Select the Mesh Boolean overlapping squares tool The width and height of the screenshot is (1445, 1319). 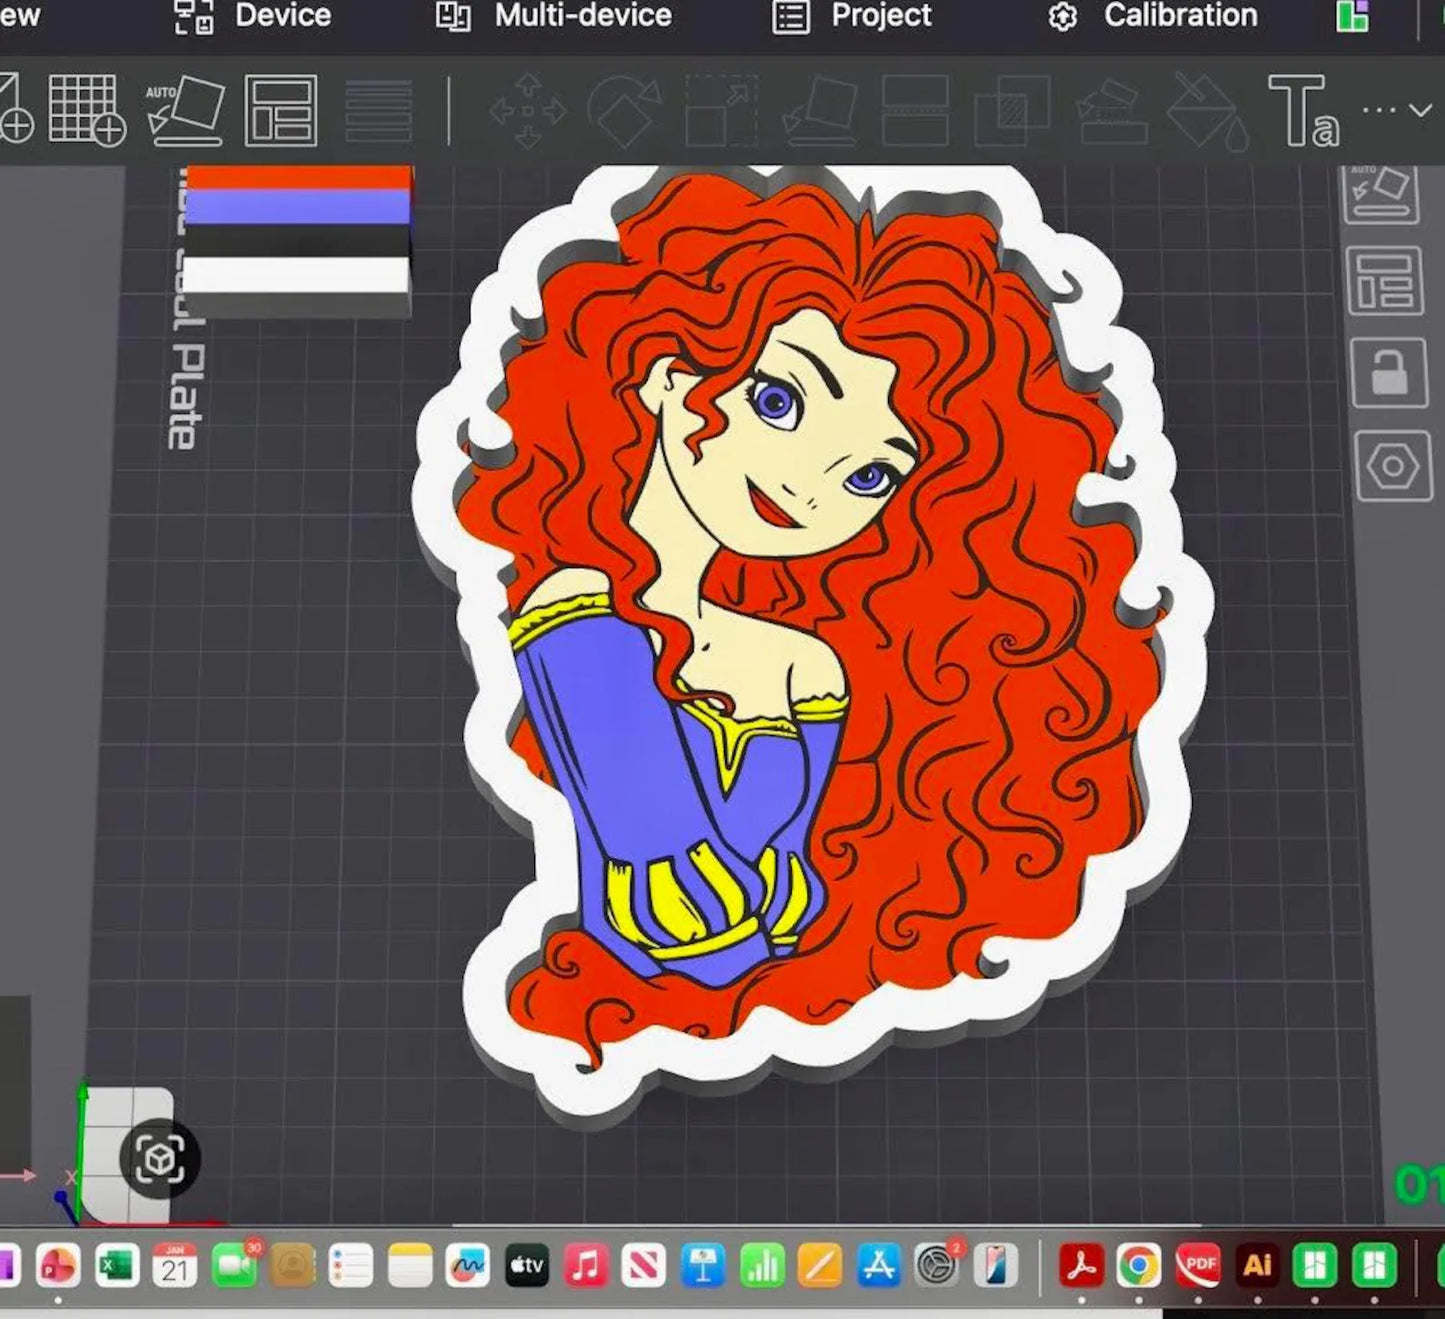click(x=1012, y=110)
